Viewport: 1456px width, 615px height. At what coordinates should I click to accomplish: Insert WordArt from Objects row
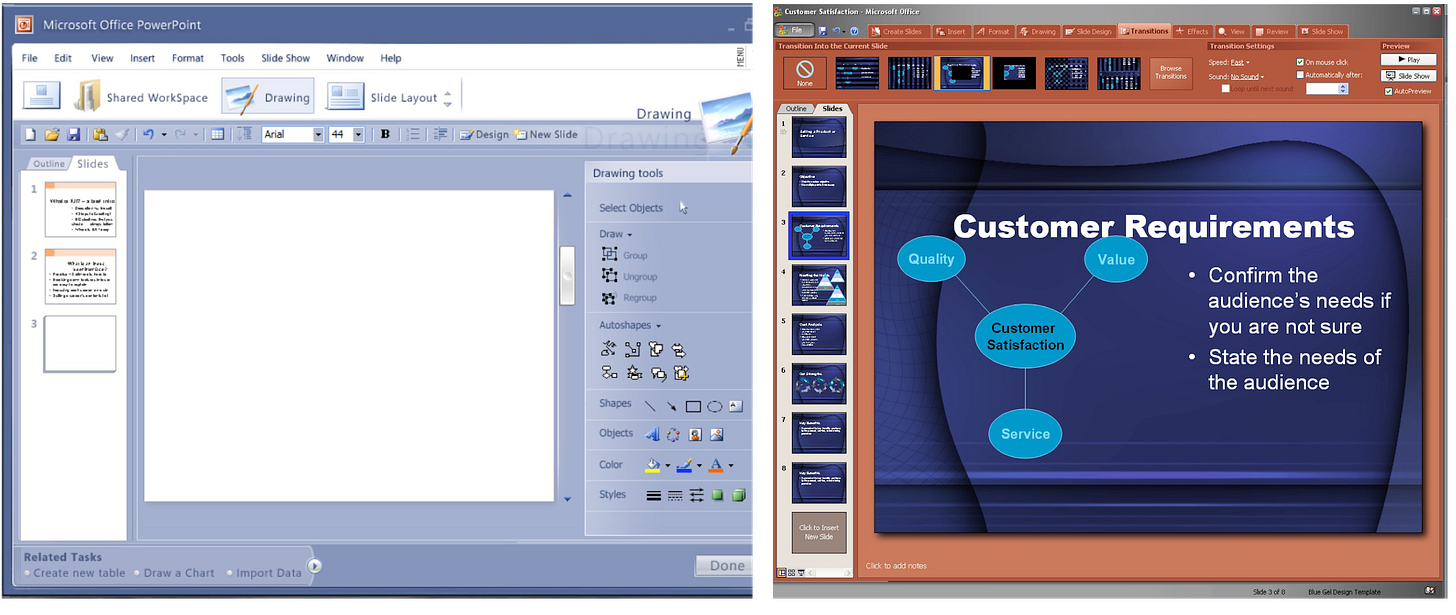(653, 434)
